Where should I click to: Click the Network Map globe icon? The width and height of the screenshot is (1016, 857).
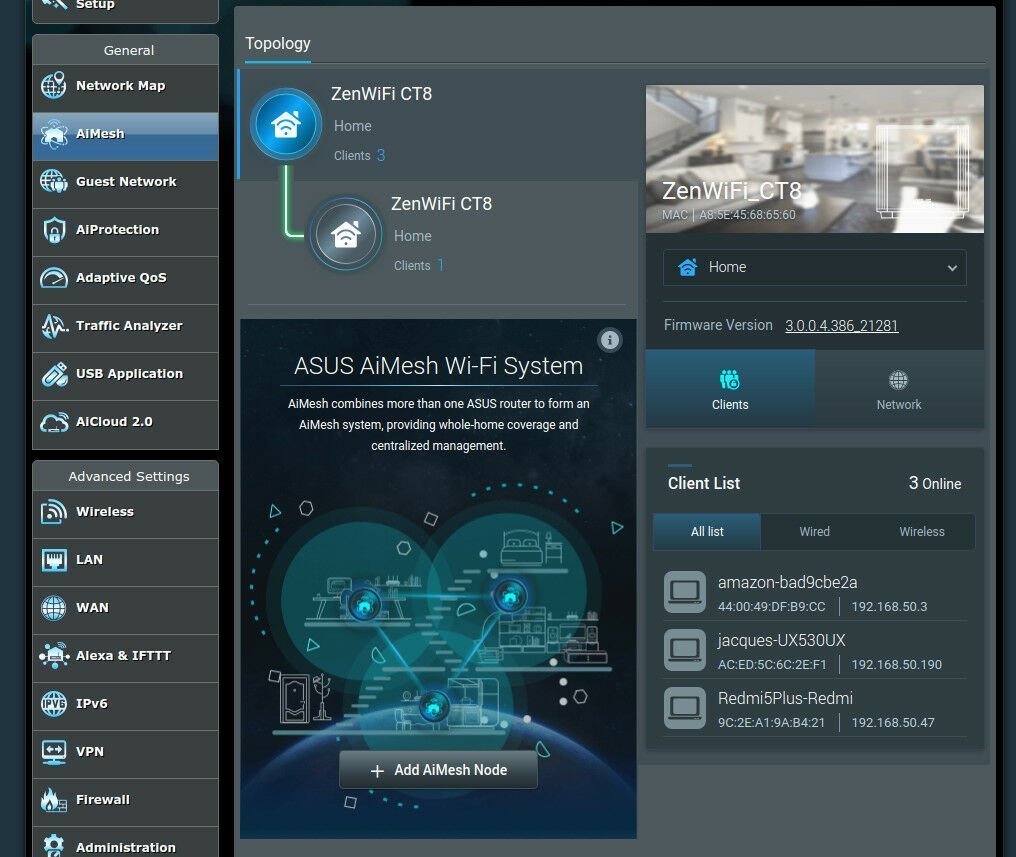(x=54, y=86)
